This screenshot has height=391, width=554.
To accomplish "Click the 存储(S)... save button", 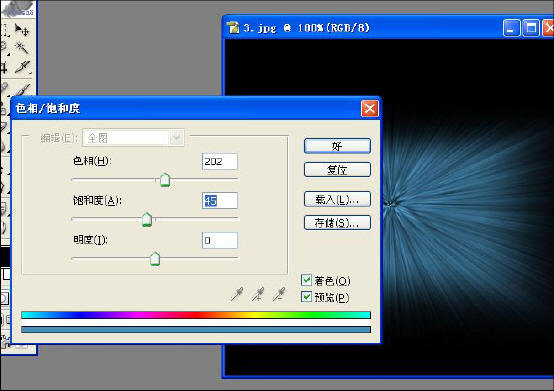I will pyautogui.click(x=337, y=223).
